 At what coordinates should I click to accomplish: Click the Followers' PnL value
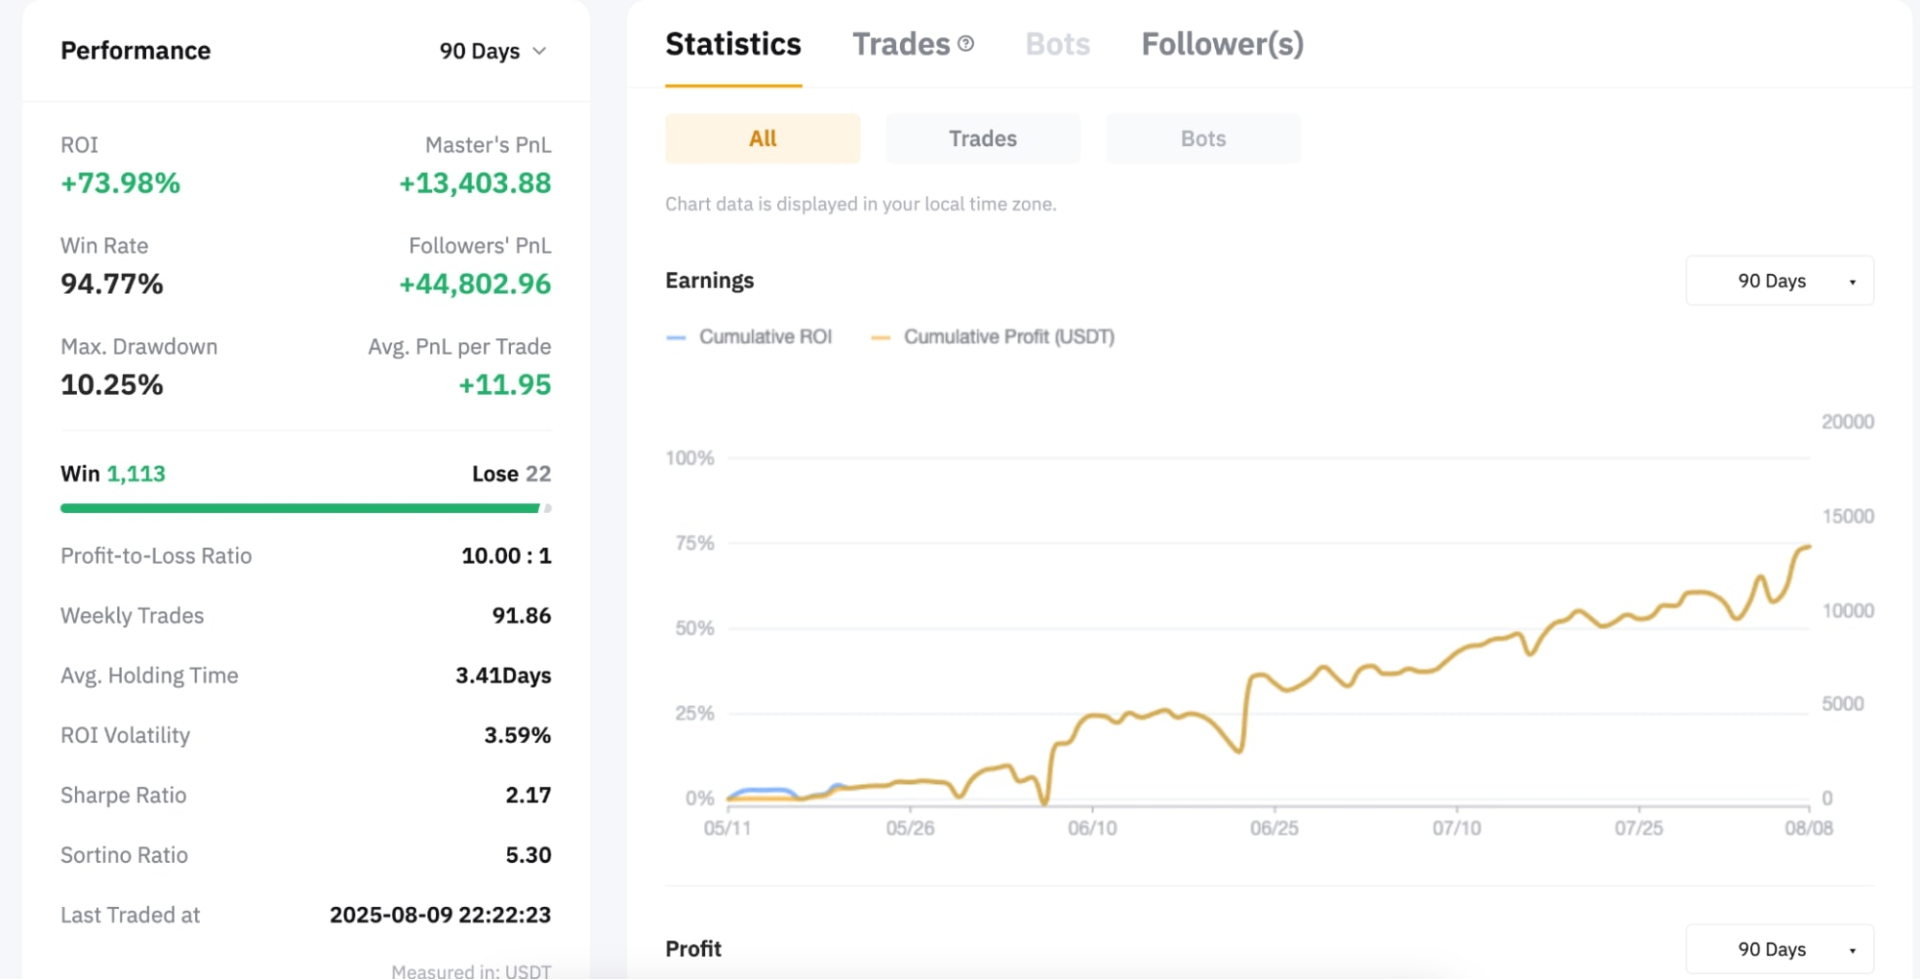(x=474, y=284)
